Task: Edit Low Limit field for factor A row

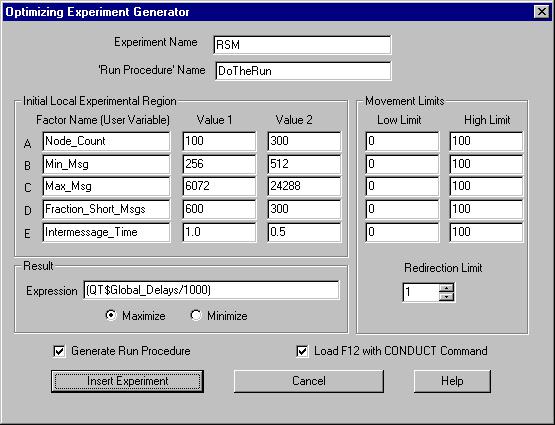Action: tap(402, 141)
